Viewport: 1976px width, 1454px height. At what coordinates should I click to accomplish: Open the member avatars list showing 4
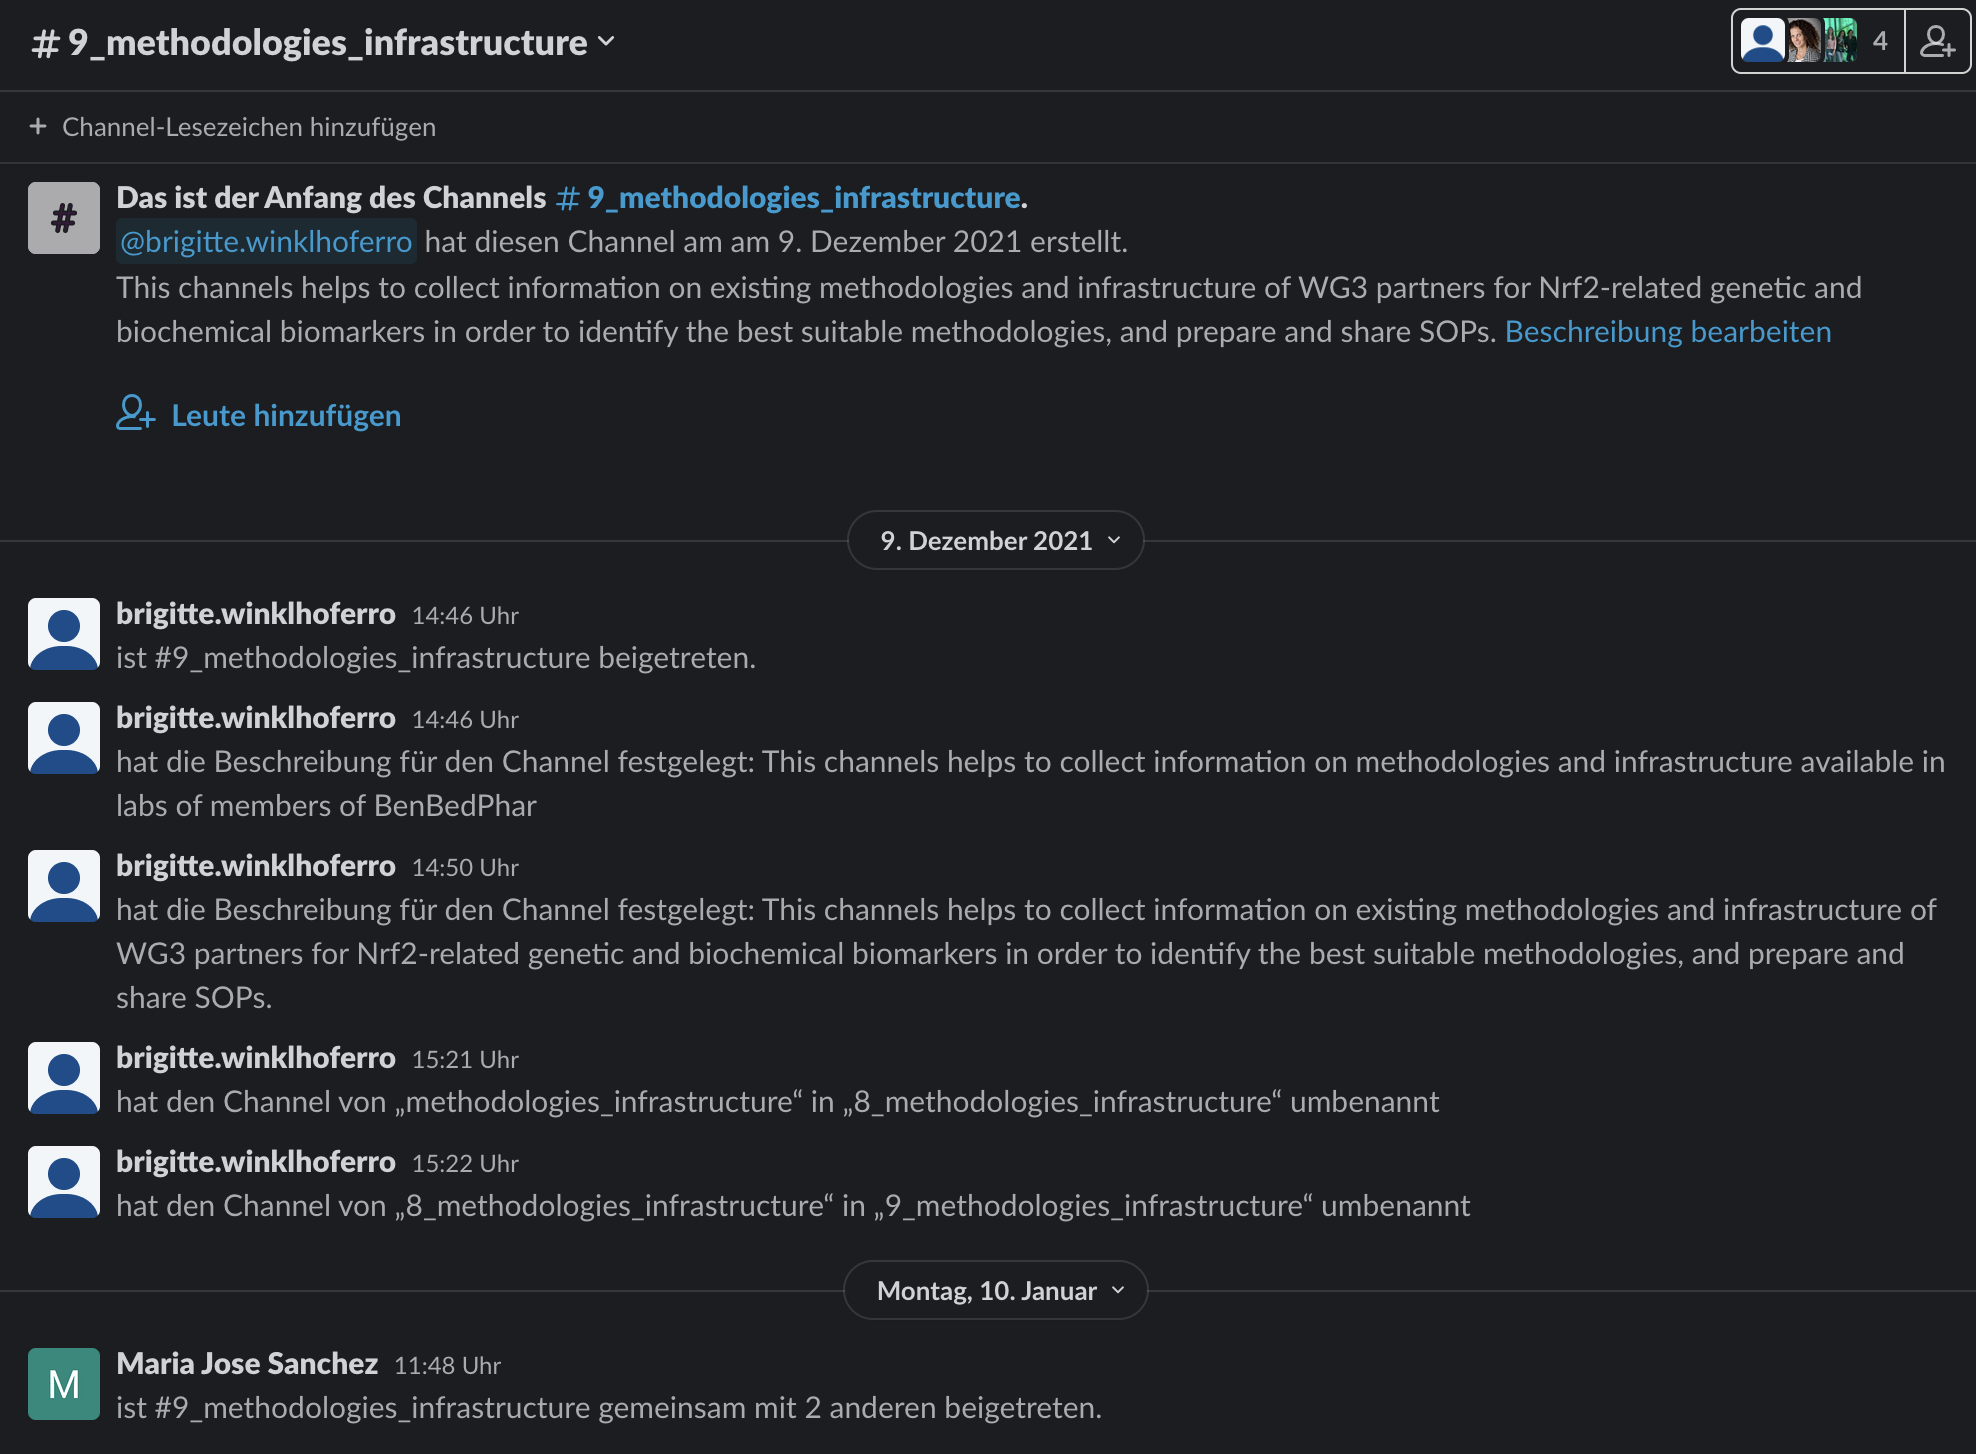[1817, 42]
